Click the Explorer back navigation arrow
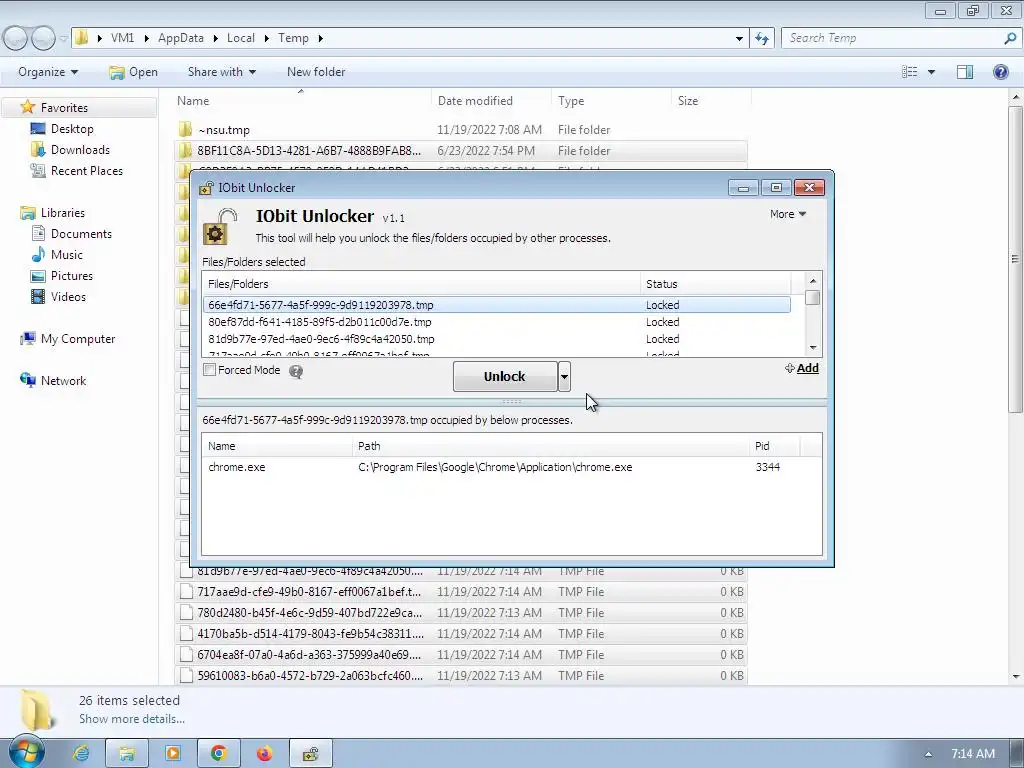1024x768 pixels. point(16,39)
